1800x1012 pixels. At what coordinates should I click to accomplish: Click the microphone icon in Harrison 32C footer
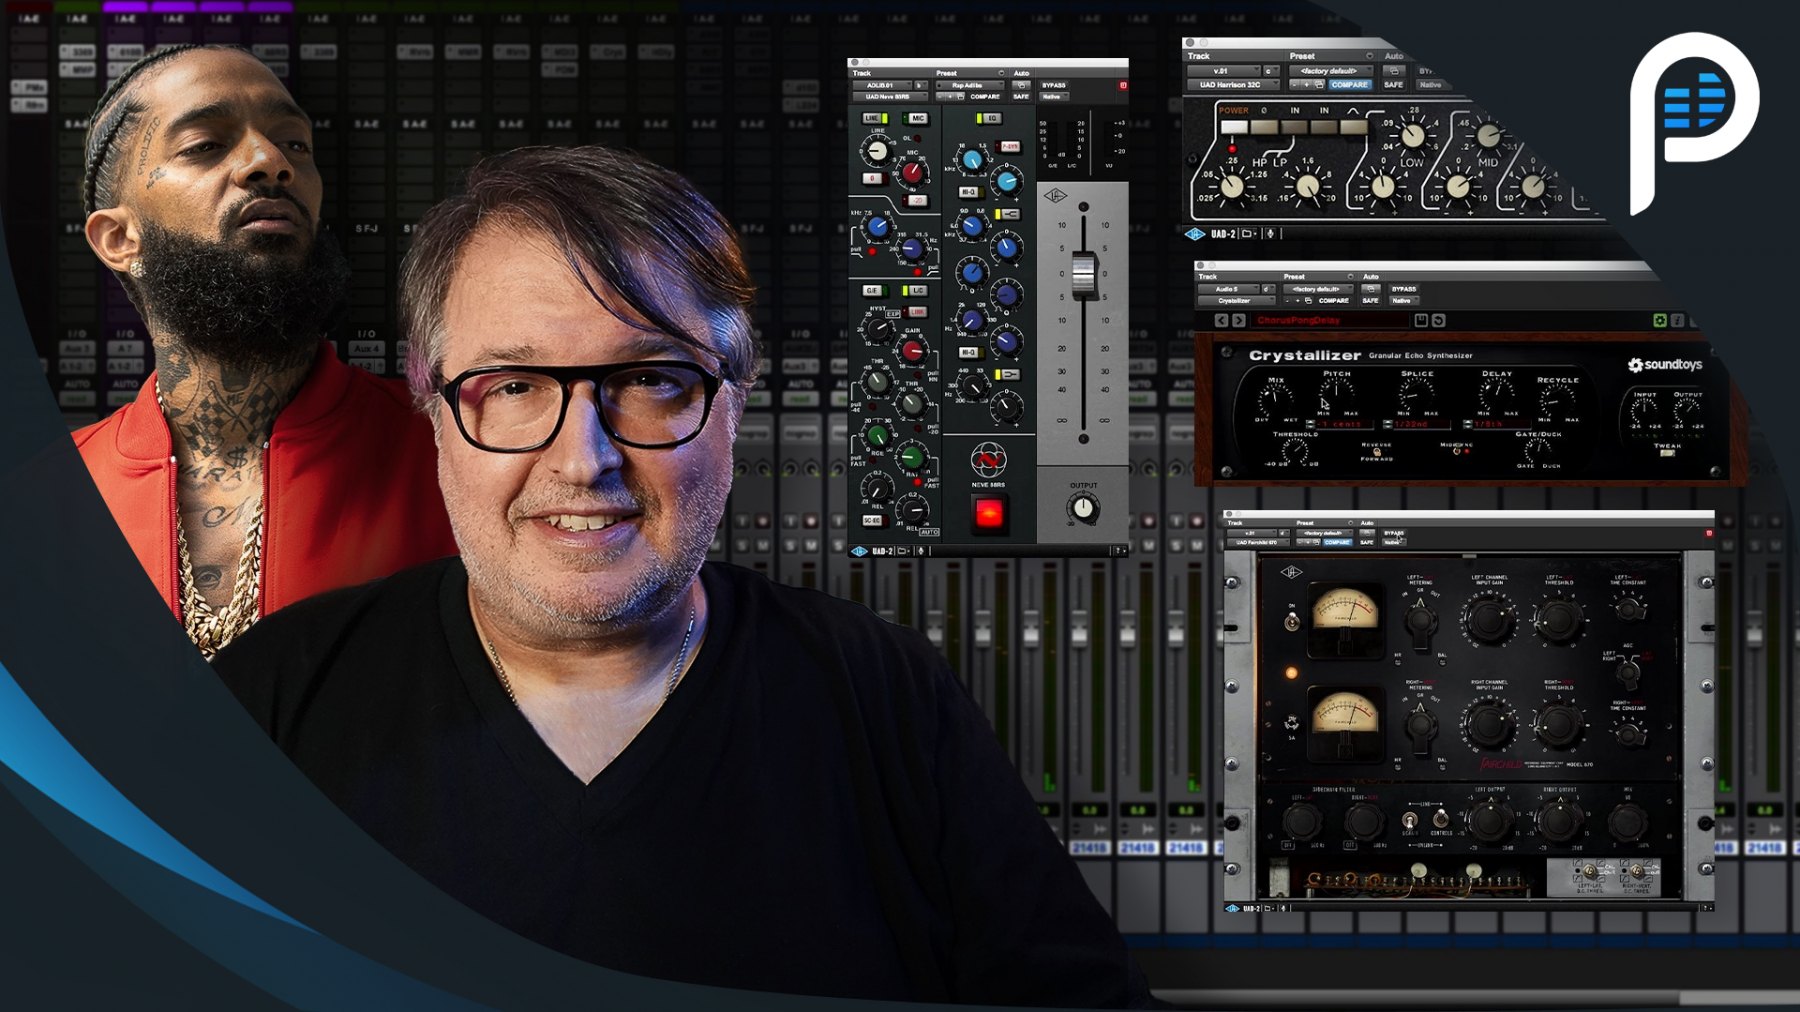point(1270,234)
